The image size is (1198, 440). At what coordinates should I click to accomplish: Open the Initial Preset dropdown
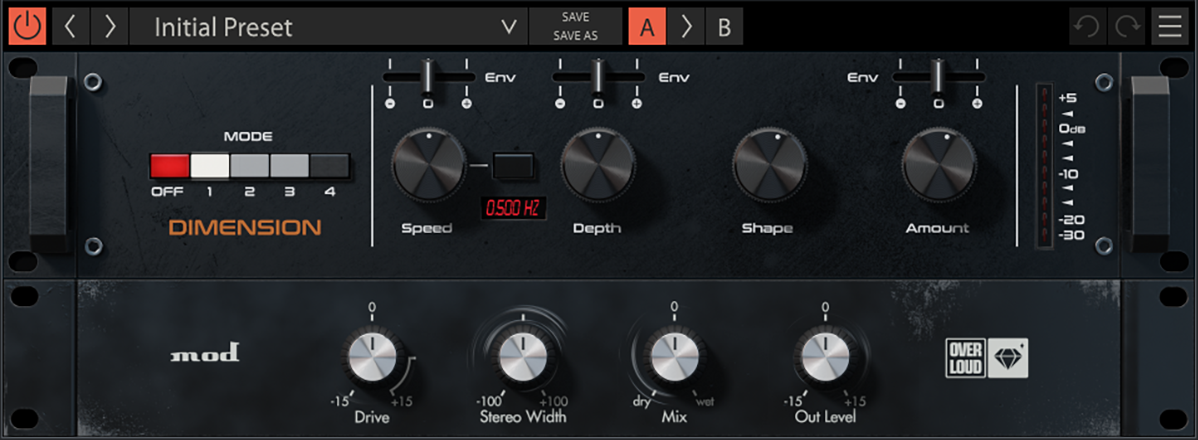tap(509, 27)
